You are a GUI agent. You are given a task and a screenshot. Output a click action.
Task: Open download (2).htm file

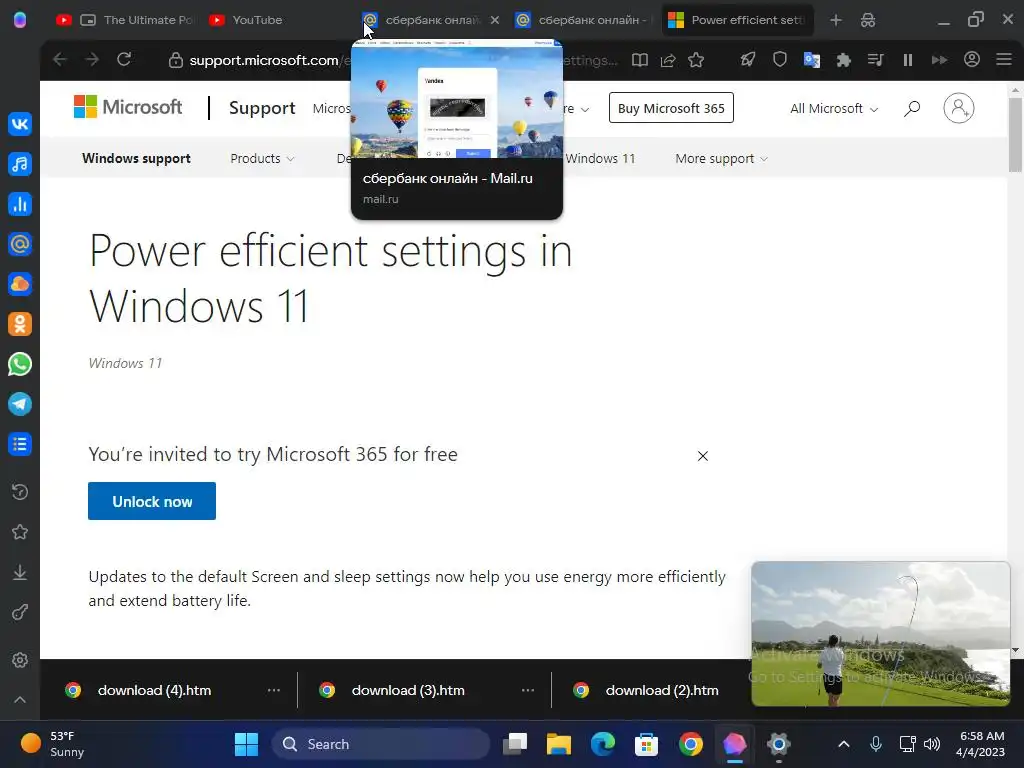662,690
